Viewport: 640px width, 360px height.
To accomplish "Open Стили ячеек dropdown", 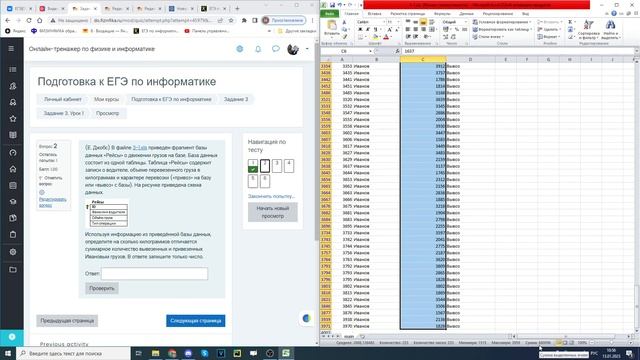I will 488,37.
